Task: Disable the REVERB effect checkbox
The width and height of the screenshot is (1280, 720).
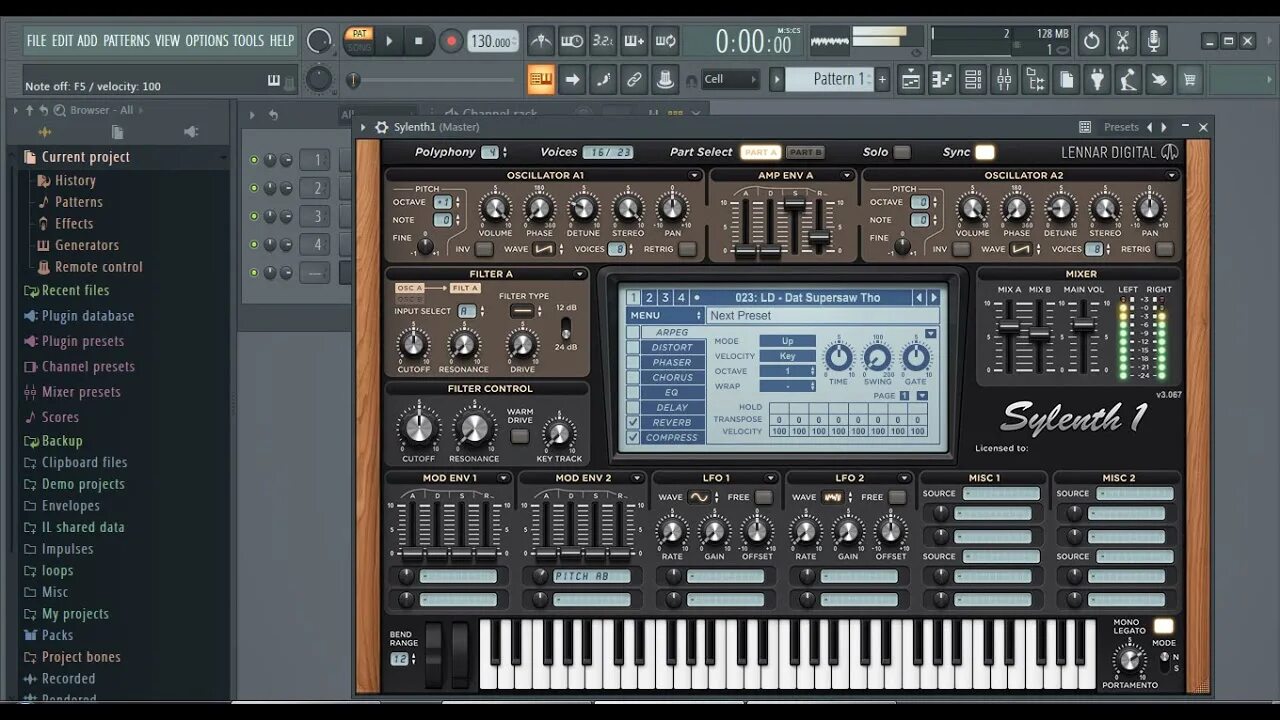Action: point(632,422)
